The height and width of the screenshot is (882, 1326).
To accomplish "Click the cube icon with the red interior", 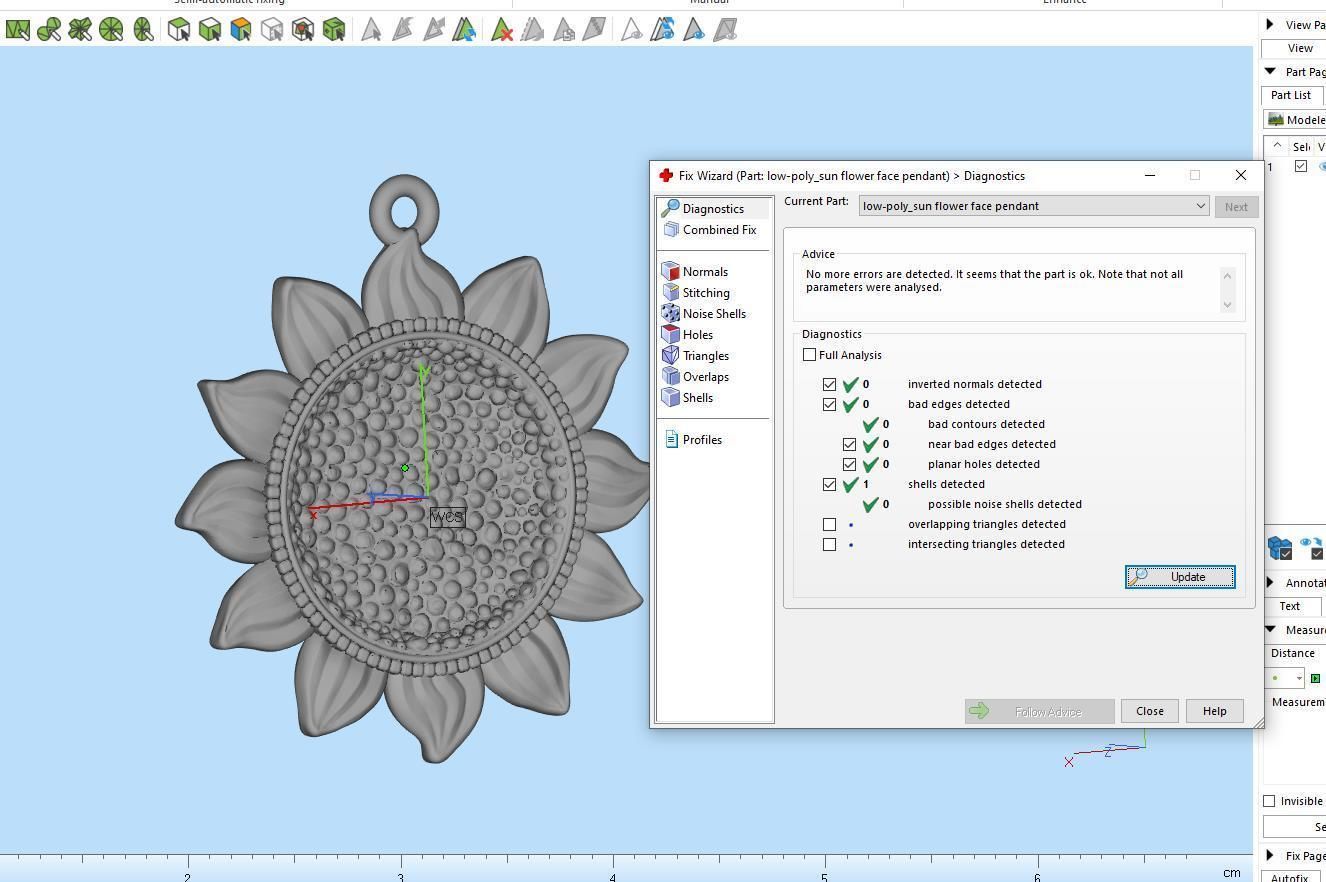I will (x=303, y=30).
